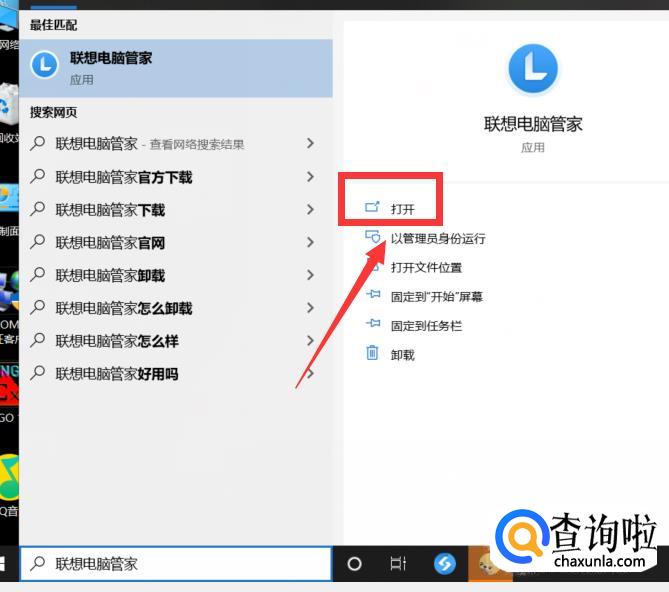Expand chevron for 联想电脑管家官方下载

coord(310,176)
